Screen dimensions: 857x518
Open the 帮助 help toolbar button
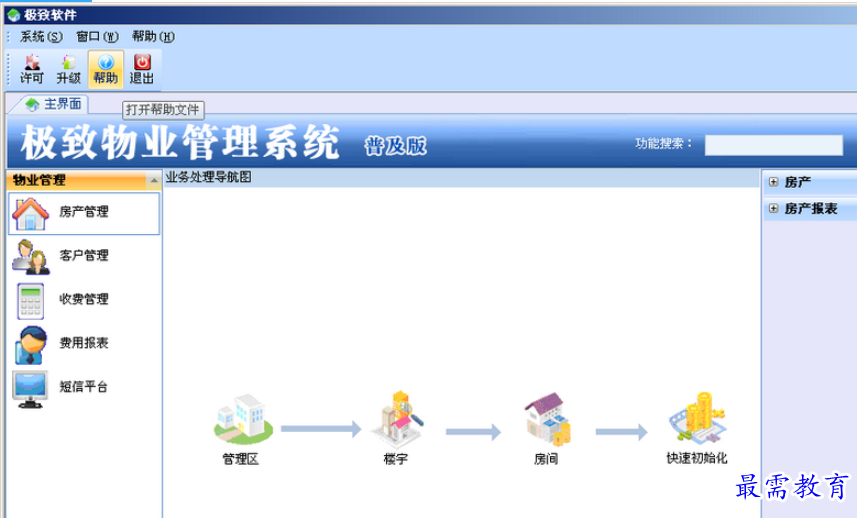pos(105,69)
